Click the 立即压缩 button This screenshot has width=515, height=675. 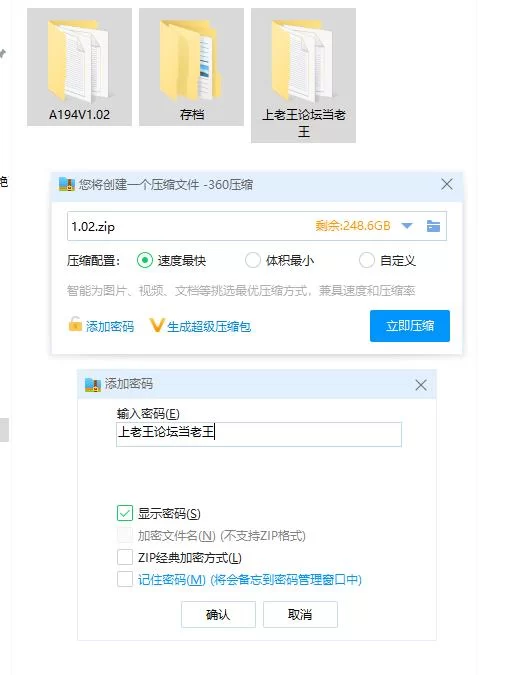point(410,326)
